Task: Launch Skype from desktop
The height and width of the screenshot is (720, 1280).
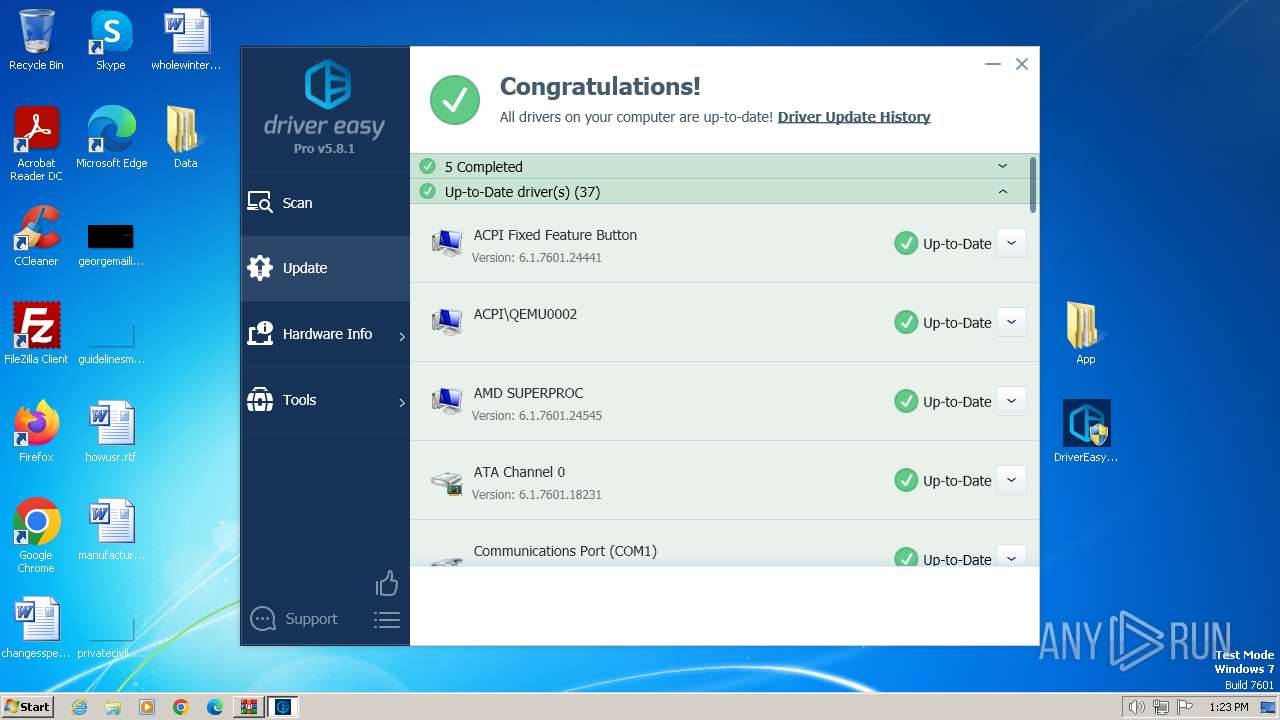Action: [111, 40]
